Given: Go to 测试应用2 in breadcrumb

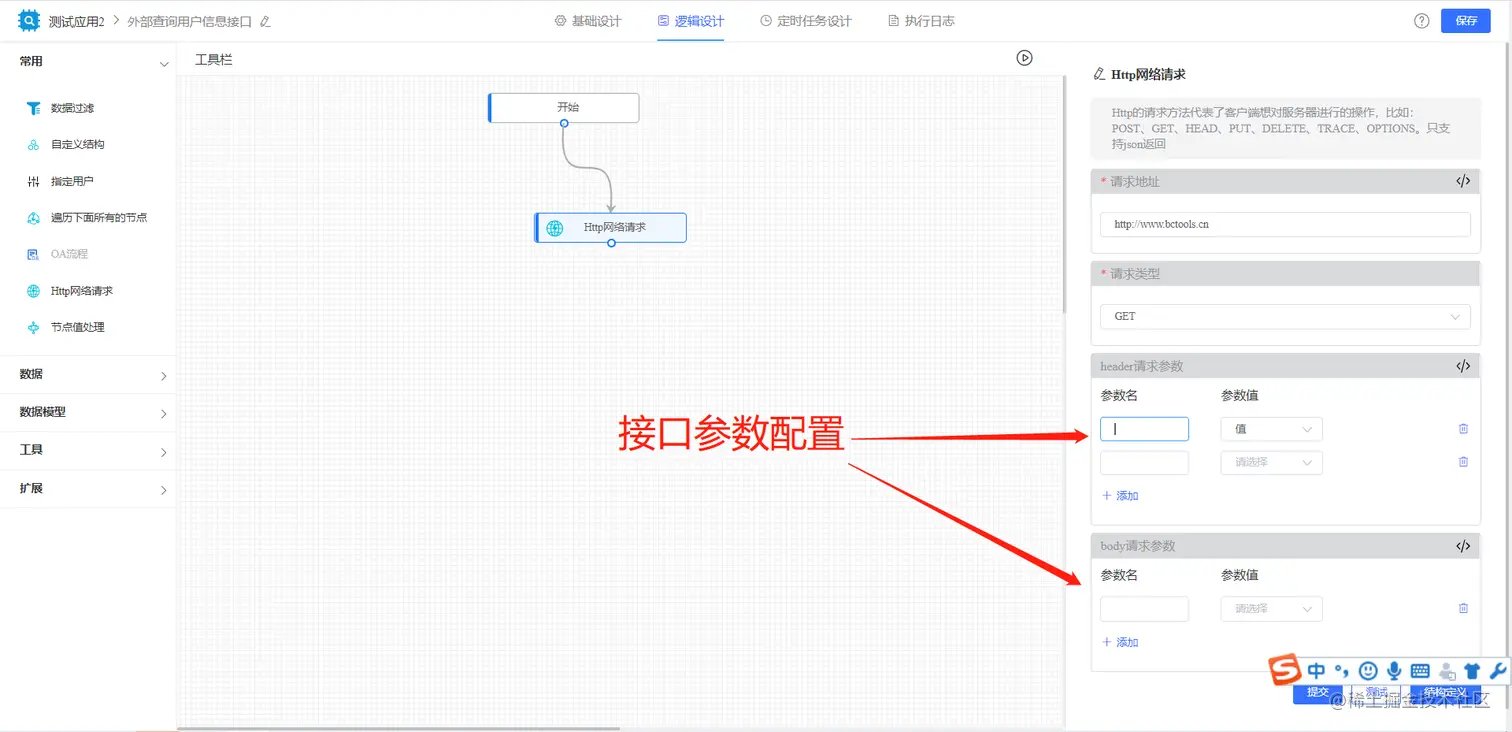Looking at the screenshot, I should 76,21.
